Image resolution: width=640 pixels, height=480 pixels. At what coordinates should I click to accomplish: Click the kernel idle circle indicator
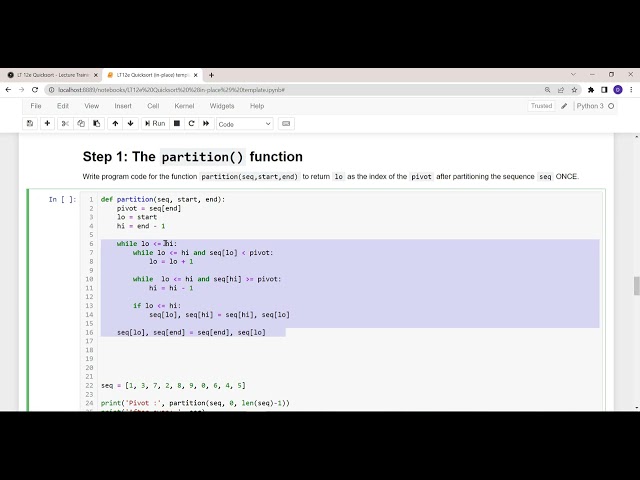[x=611, y=106]
